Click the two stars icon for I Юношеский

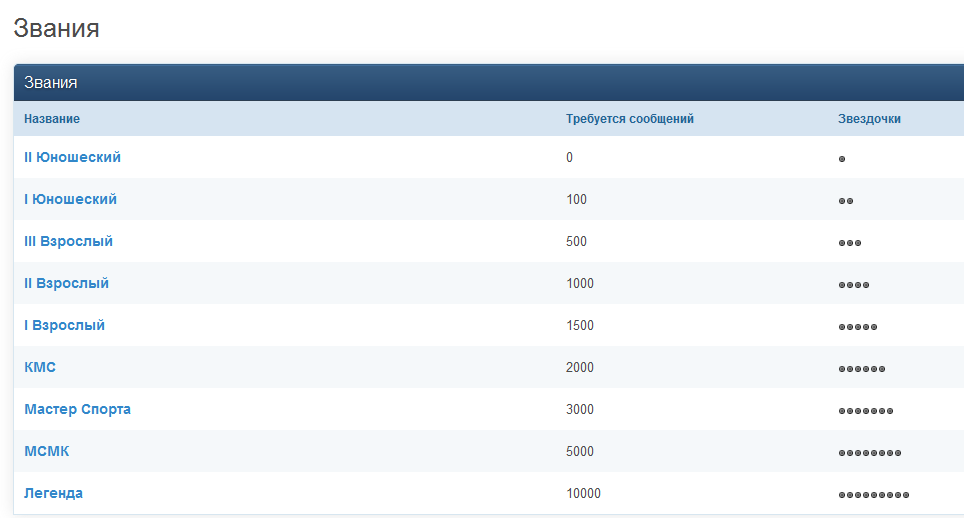(x=846, y=201)
